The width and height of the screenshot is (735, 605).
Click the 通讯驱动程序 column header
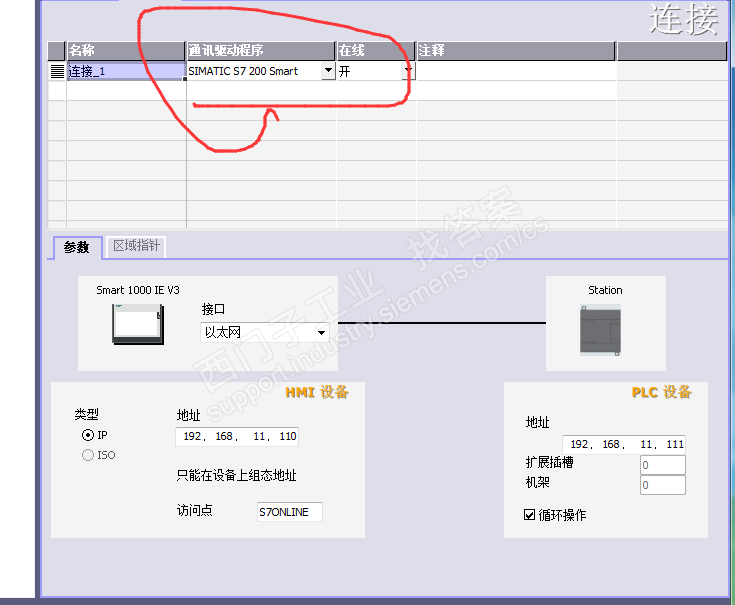[x=261, y=51]
